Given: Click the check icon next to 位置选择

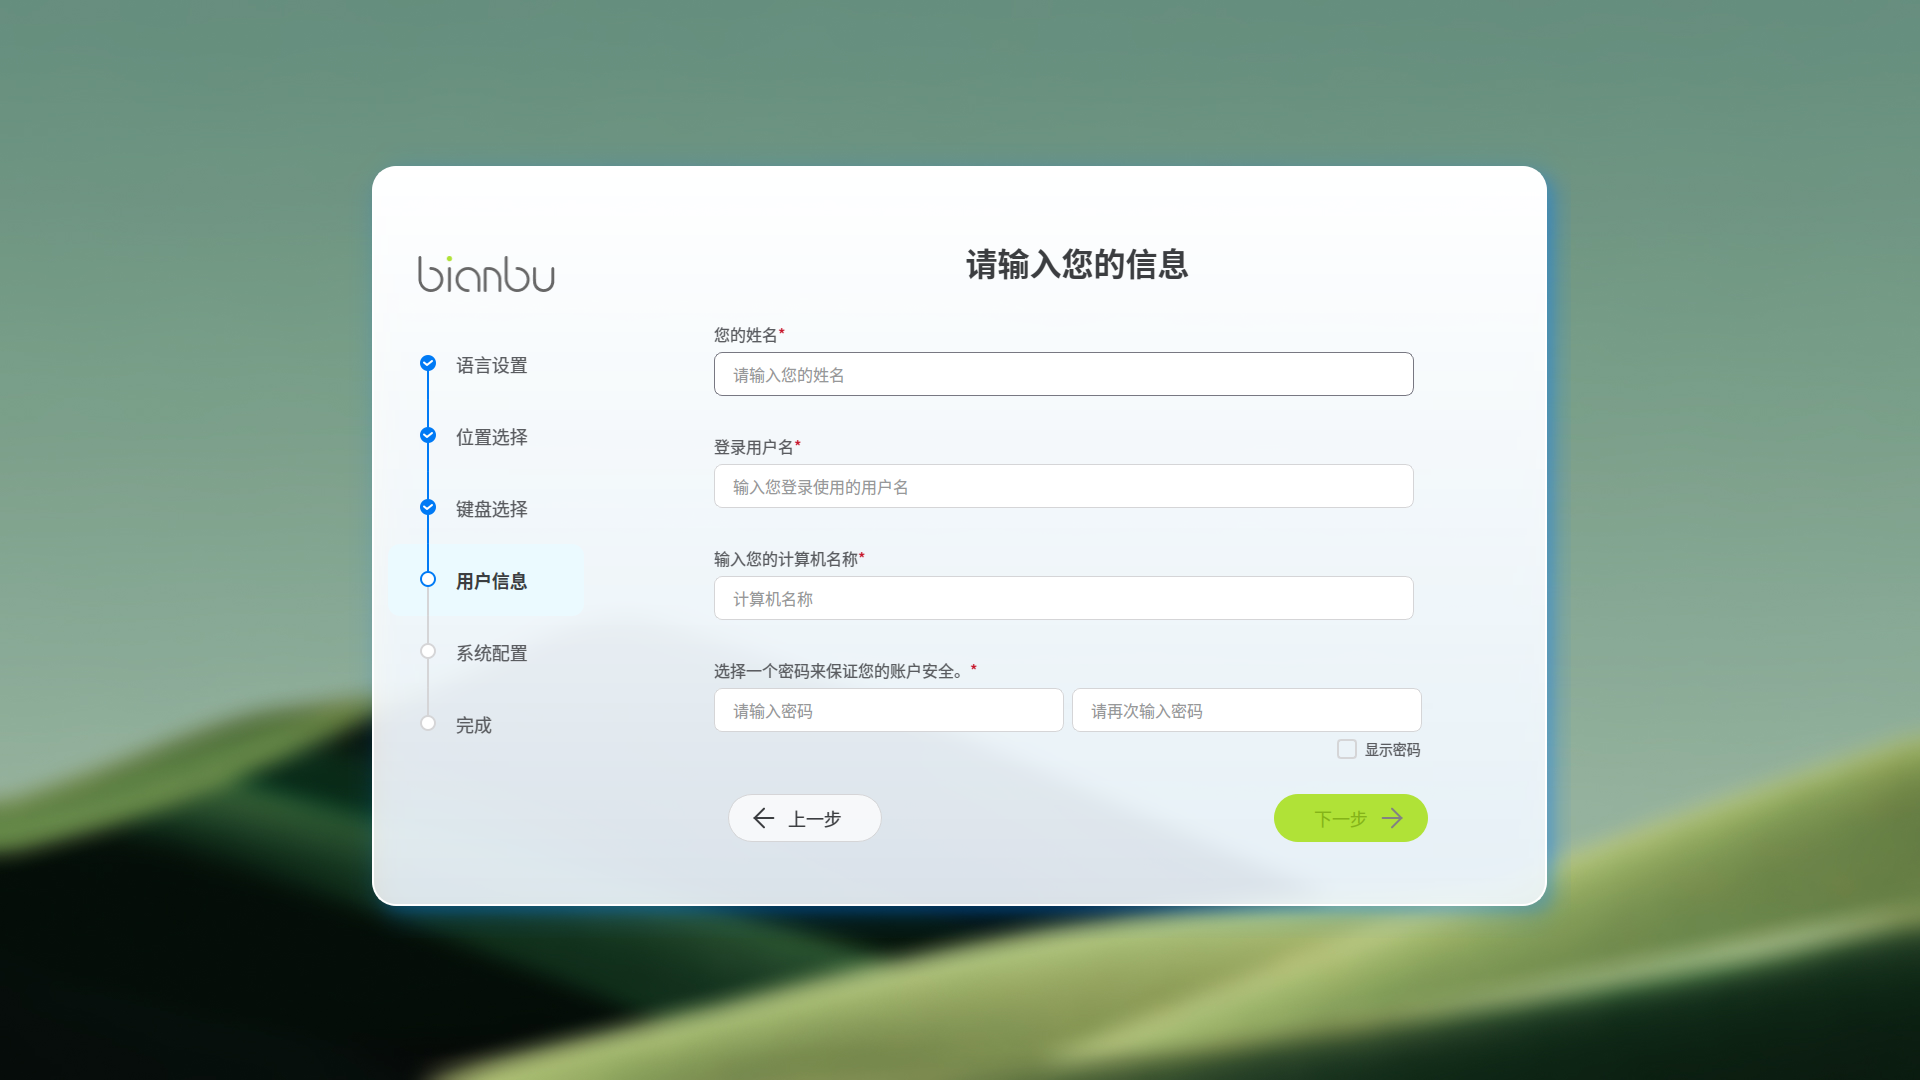Looking at the screenshot, I should pyautogui.click(x=428, y=435).
